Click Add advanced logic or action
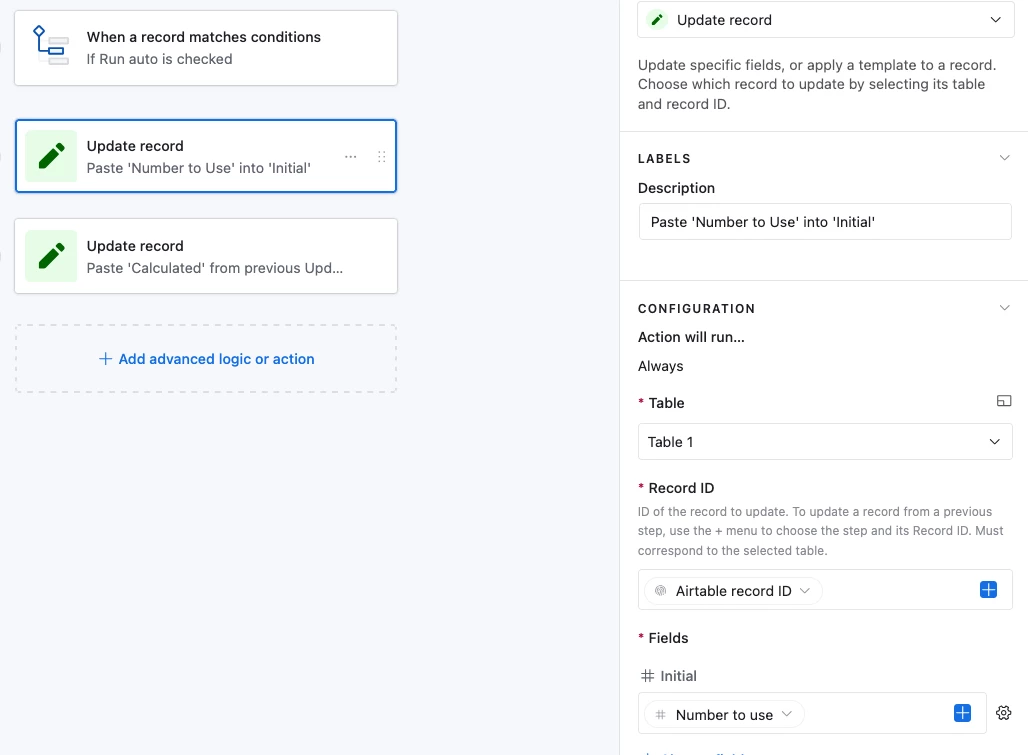Viewport: 1028px width, 755px height. click(207, 359)
